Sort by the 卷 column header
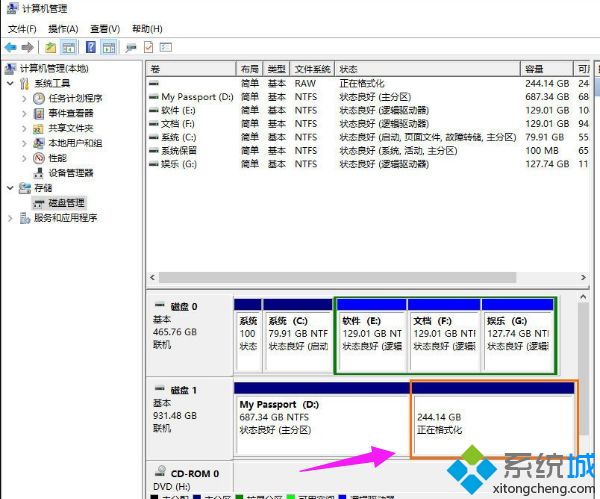Image resolution: width=600 pixels, height=499 pixels. tap(191, 69)
